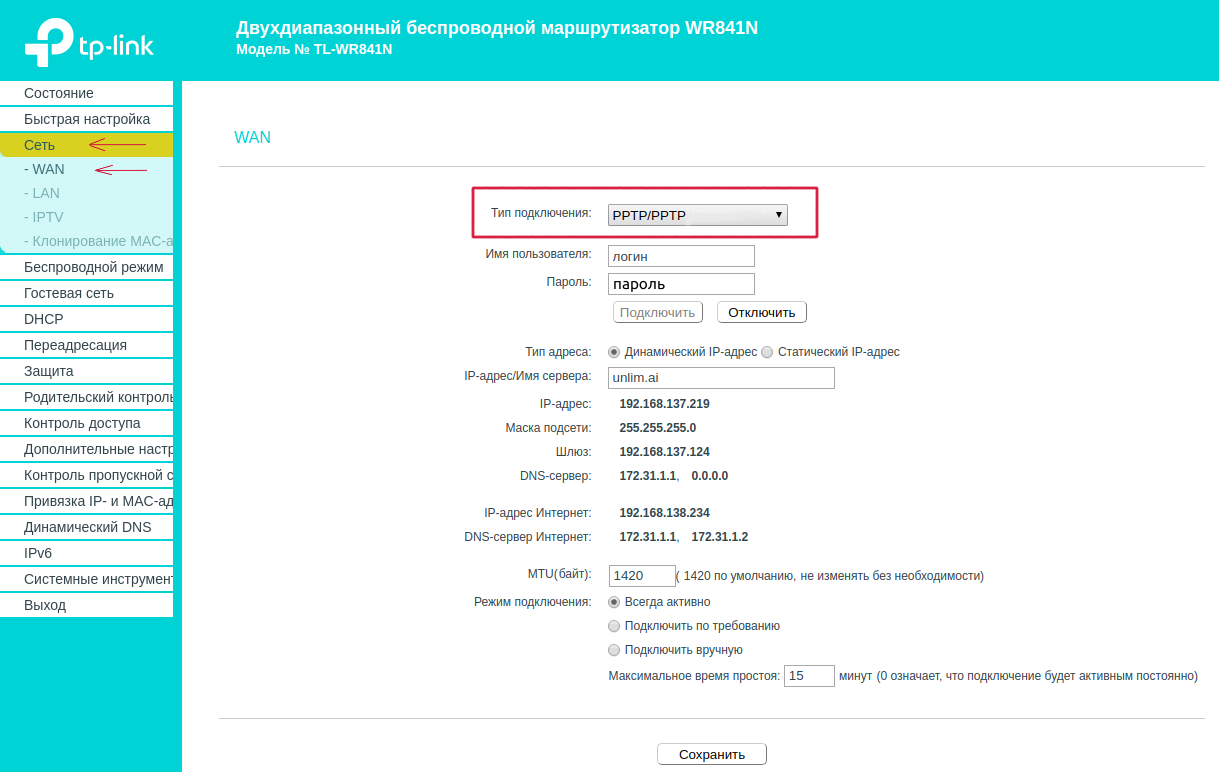This screenshot has width=1219, height=772.
Task: Click the MTU bytes input field
Action: pyautogui.click(x=642, y=576)
